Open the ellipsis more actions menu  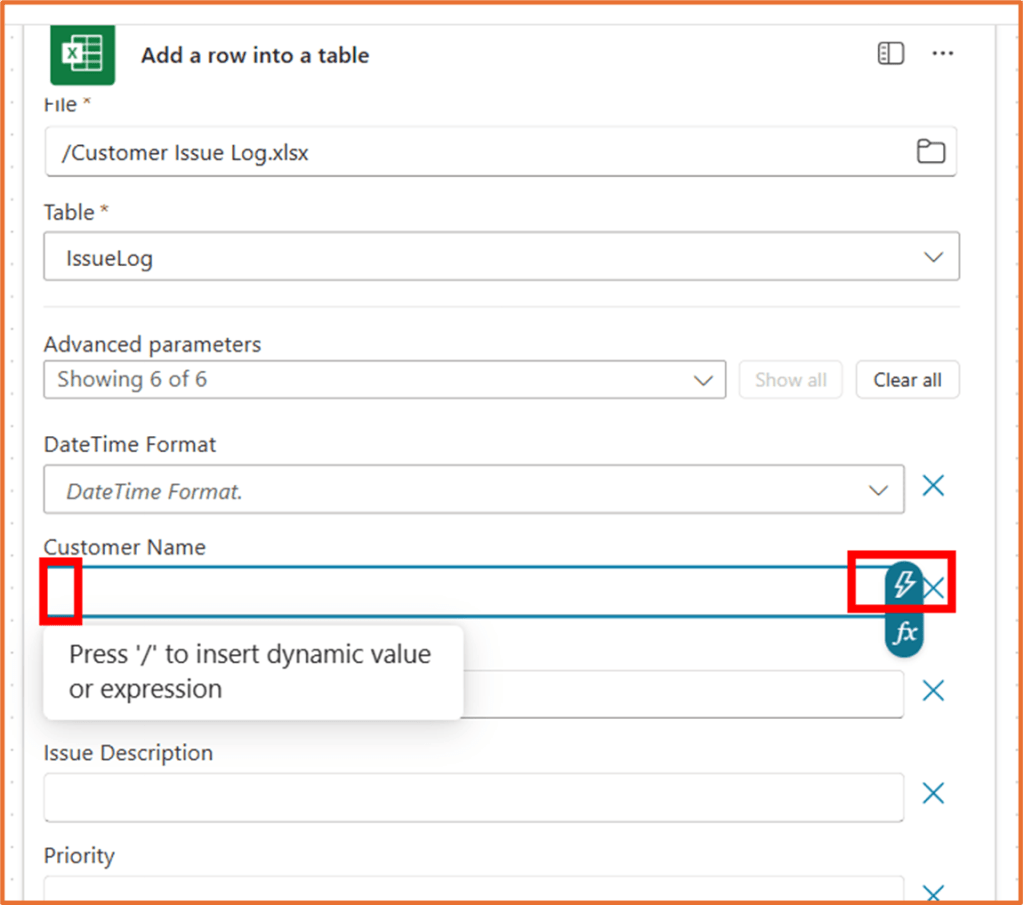pos(942,53)
